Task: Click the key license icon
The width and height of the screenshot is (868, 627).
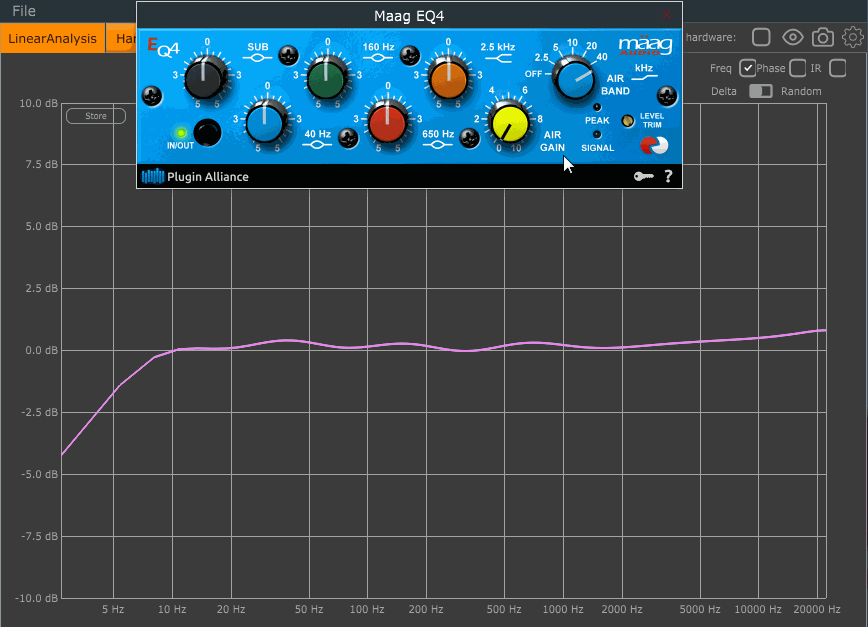Action: coord(643,177)
